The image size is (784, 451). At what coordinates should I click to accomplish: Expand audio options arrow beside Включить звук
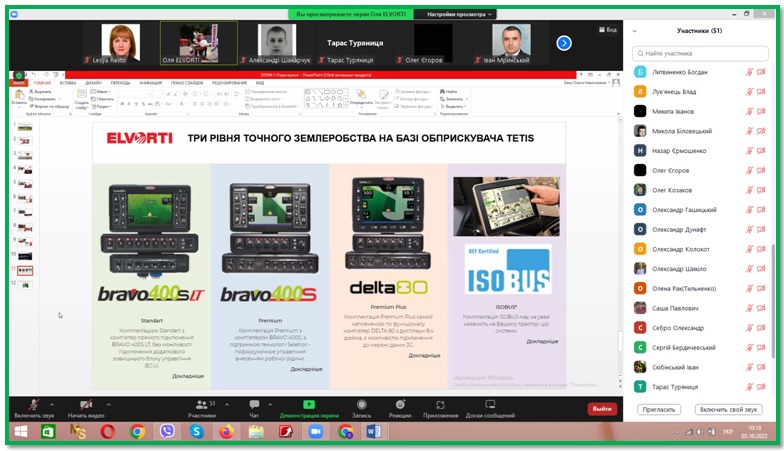tap(52, 404)
